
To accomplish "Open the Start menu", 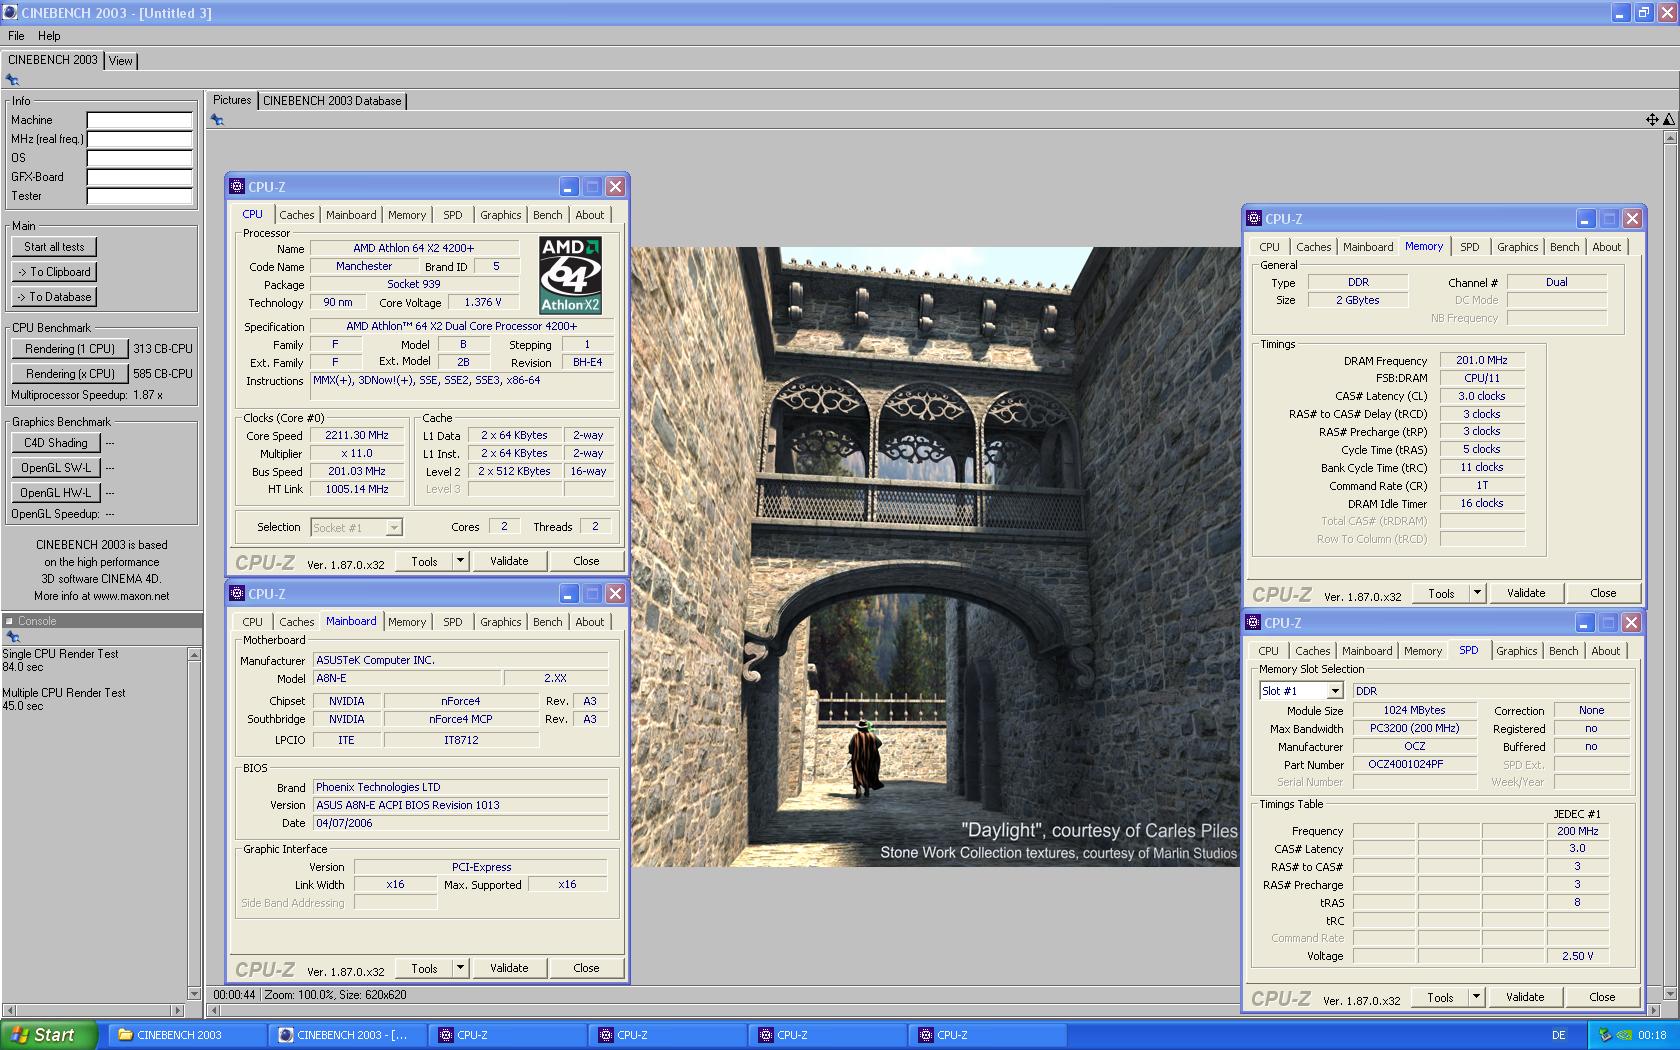I will (x=49, y=1035).
